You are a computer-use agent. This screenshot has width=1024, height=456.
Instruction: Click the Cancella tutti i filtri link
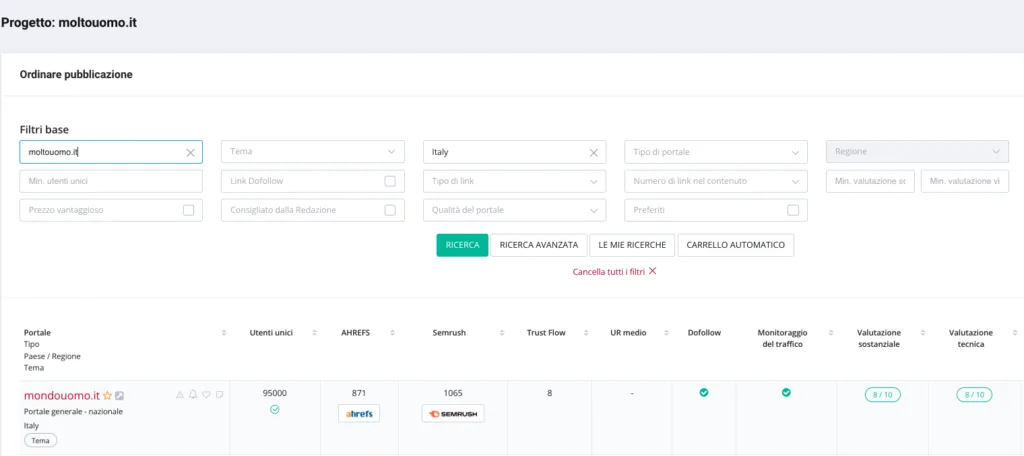[614, 271]
